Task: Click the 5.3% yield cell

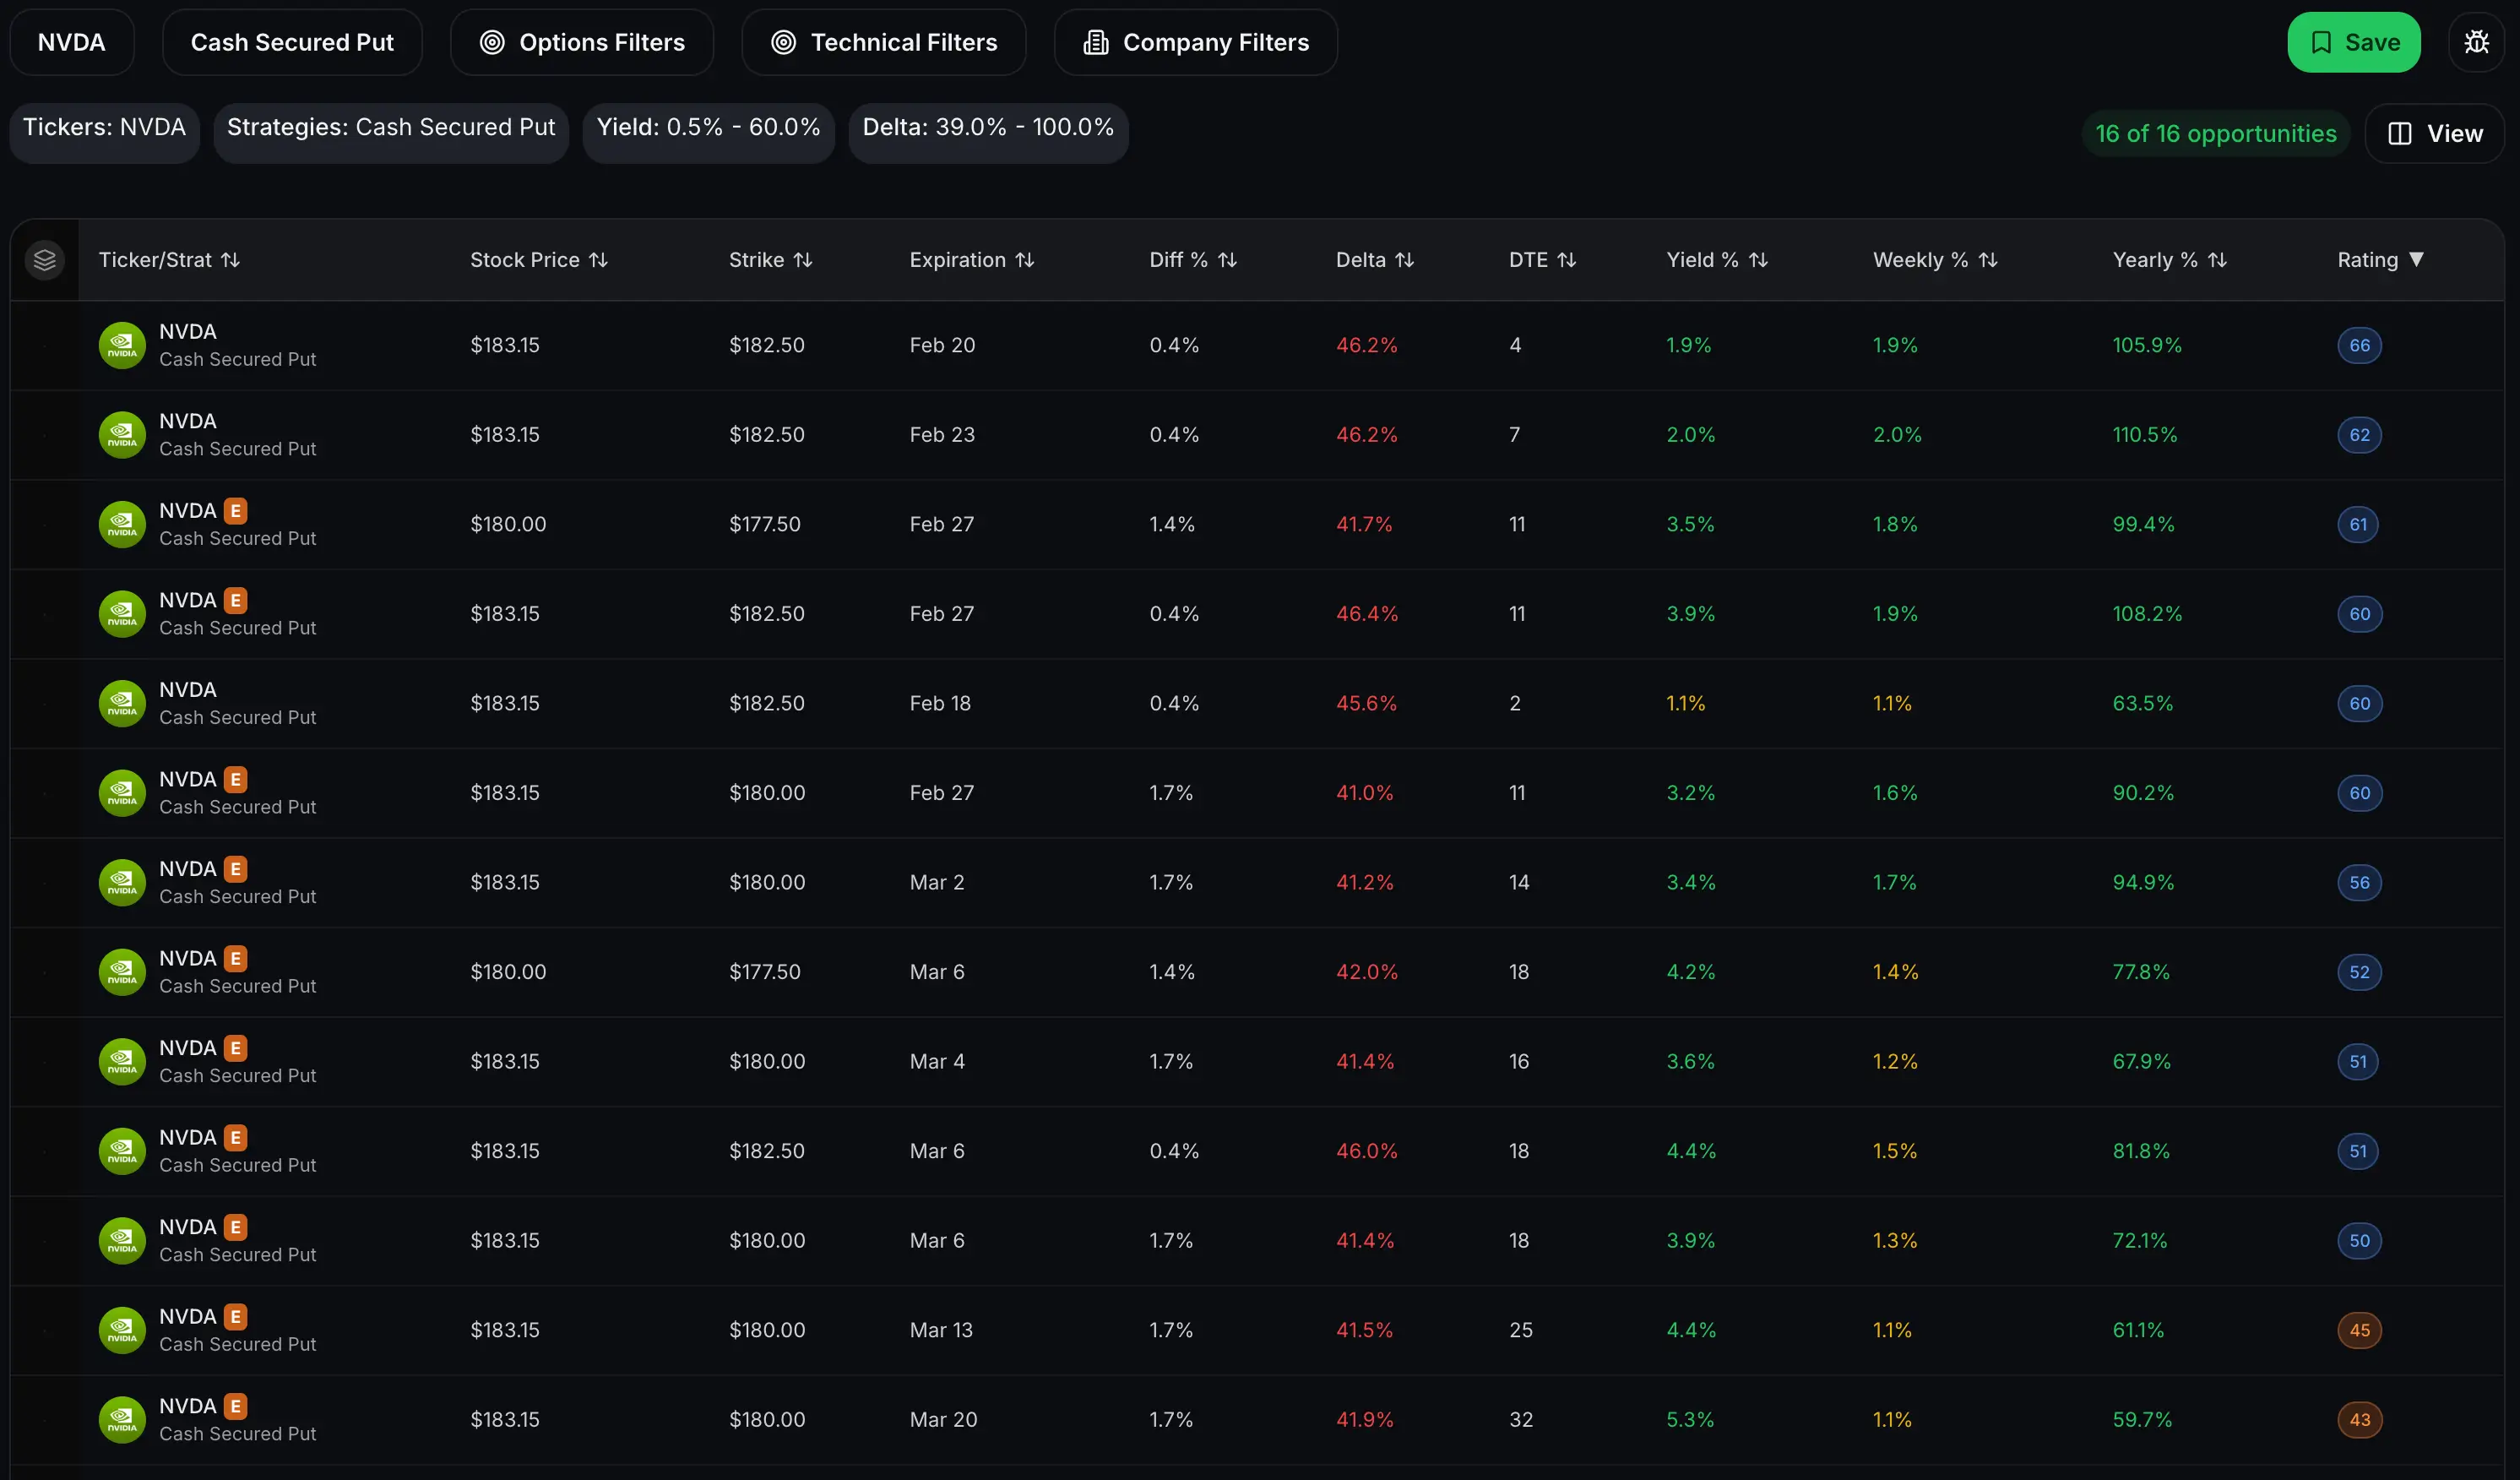Action: click(1690, 1420)
